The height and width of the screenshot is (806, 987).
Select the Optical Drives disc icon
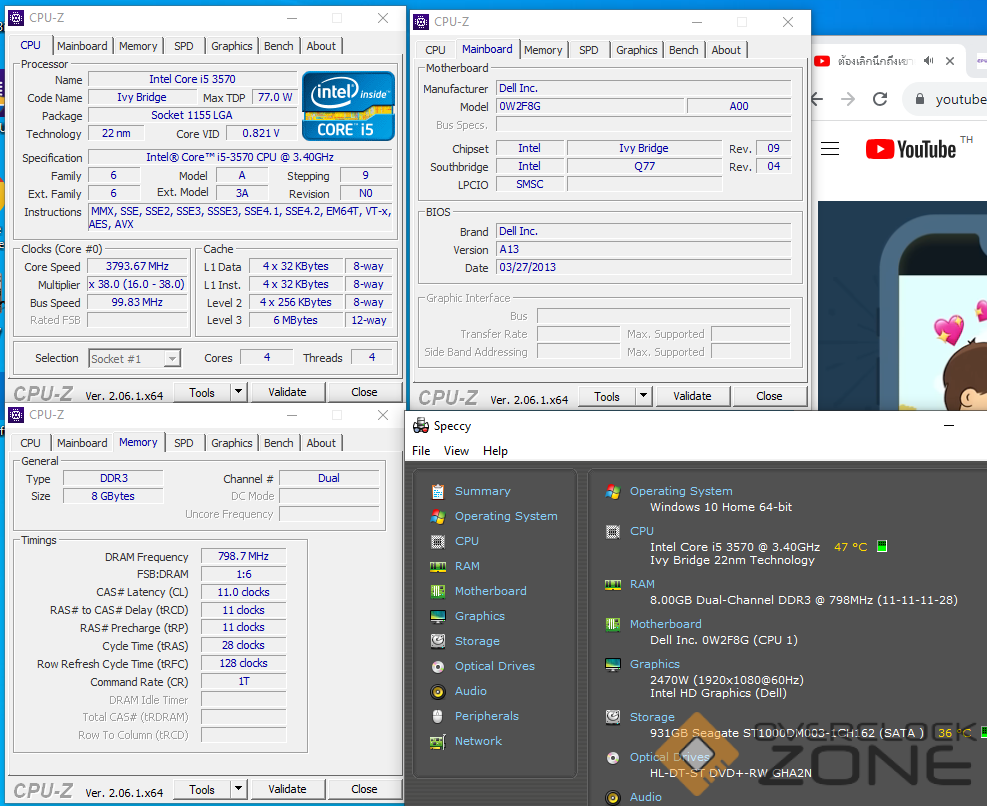tap(437, 666)
